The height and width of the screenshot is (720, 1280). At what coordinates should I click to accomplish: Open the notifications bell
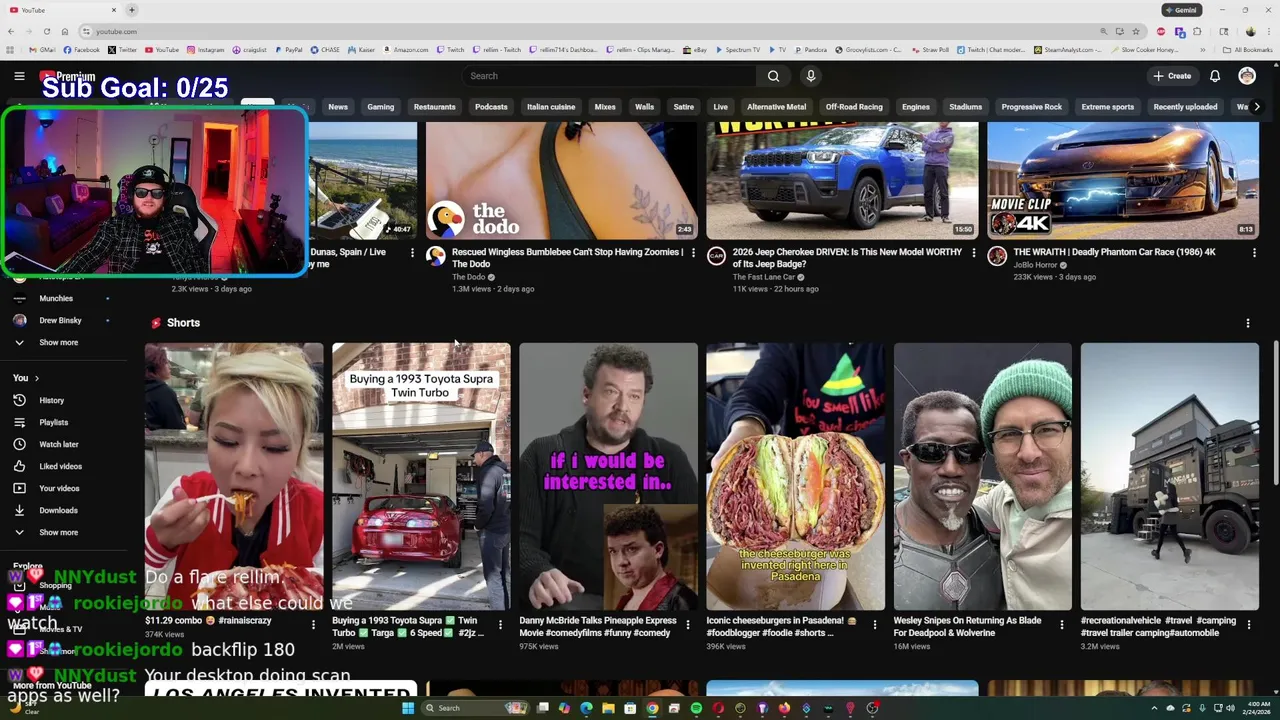1215,76
